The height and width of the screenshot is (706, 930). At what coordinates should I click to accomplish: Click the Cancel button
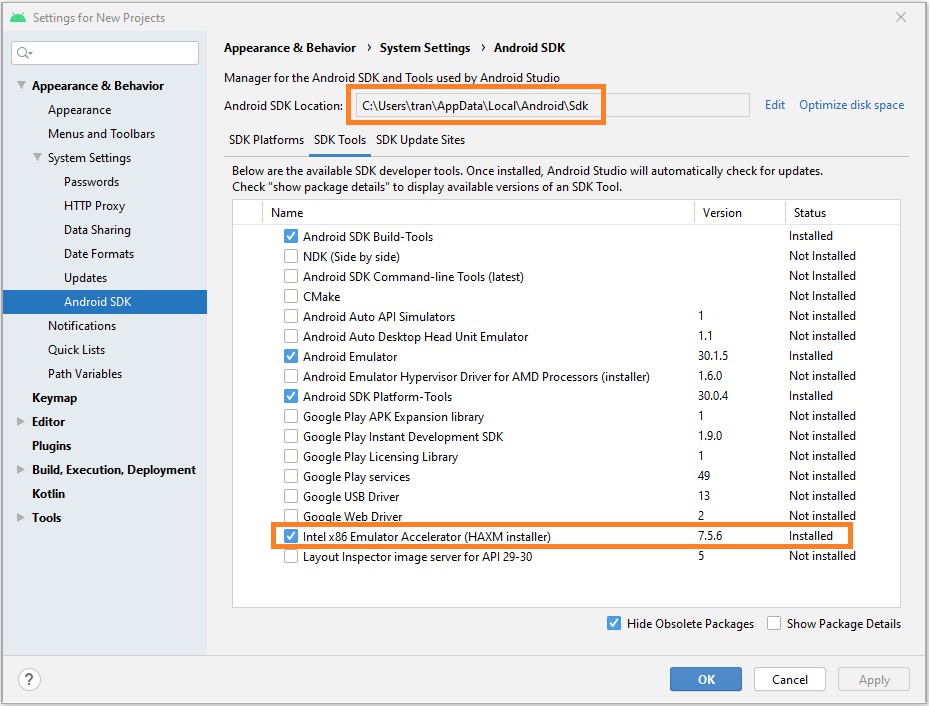790,679
